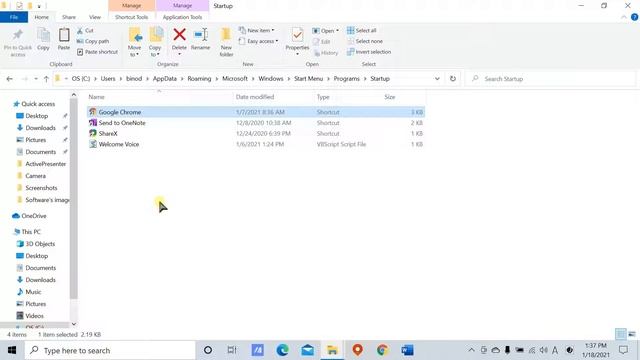Click the AppData breadcrumb segment
Image resolution: width=640 pixels, height=360 pixels.
click(164, 79)
